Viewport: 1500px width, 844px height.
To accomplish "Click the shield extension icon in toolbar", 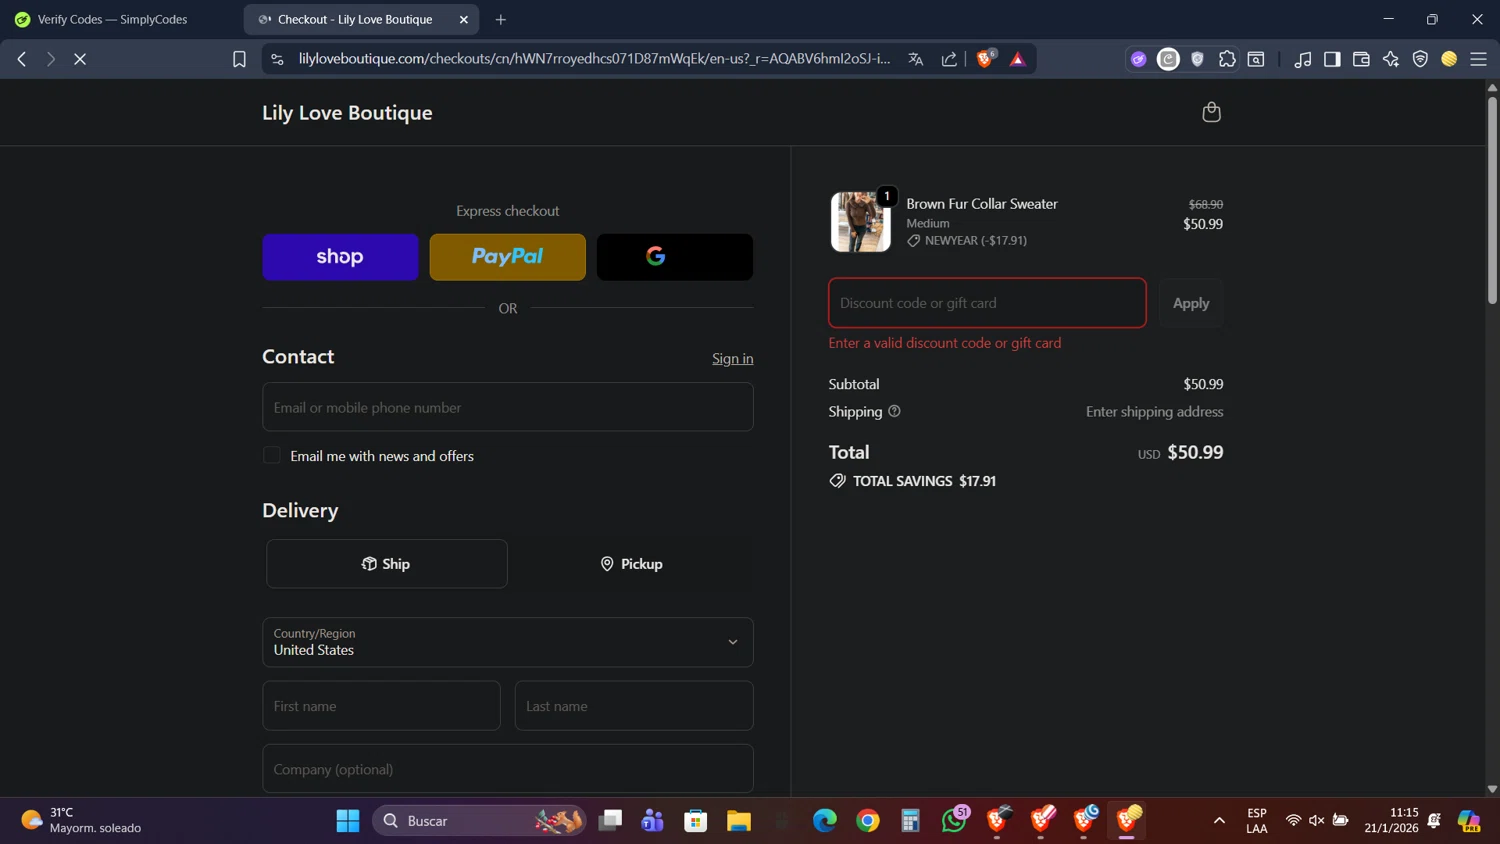I will [1197, 59].
